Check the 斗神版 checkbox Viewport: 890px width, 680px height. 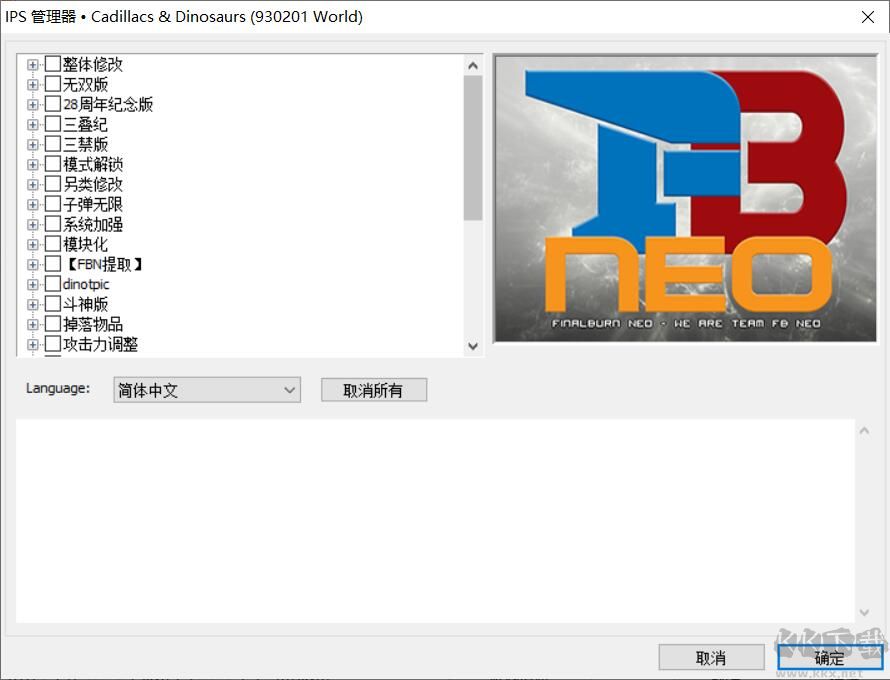53,304
